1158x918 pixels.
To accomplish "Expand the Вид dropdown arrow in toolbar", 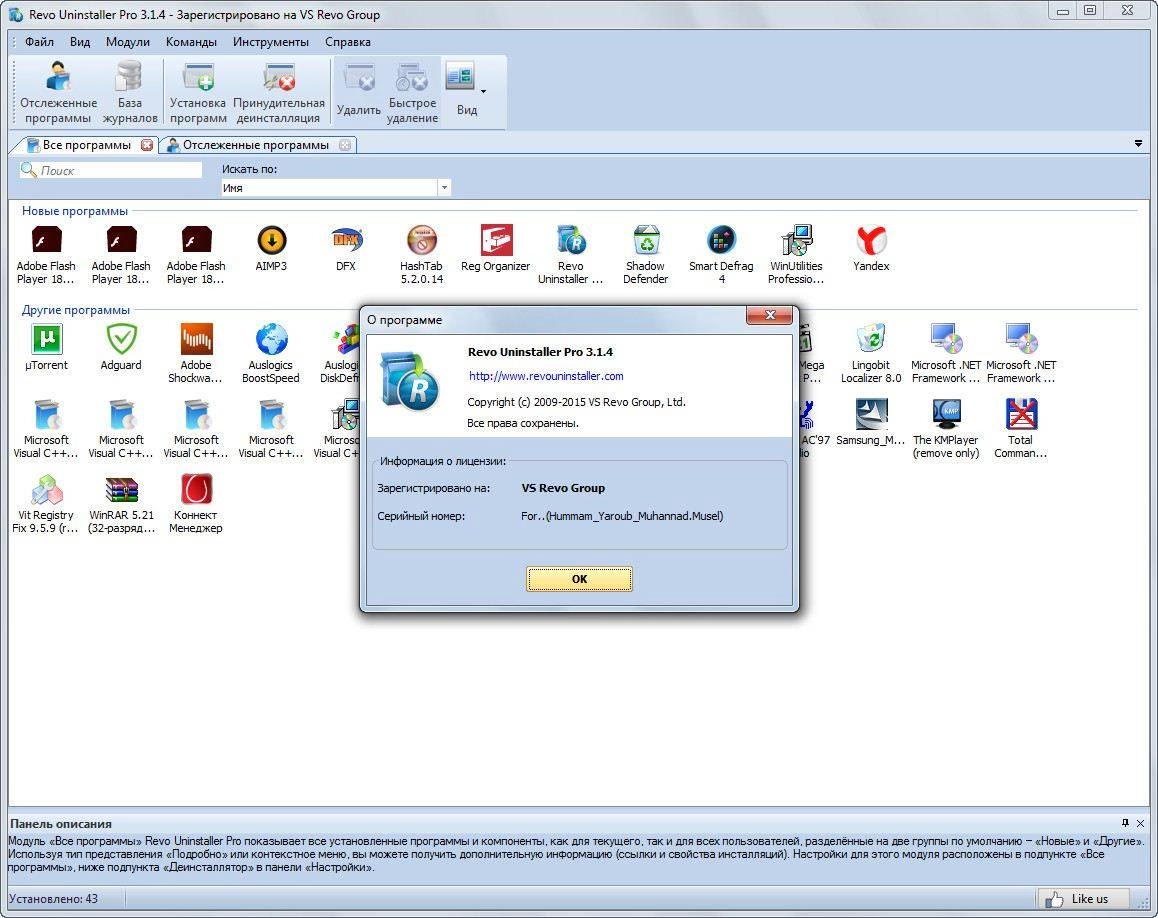I will (484, 92).
